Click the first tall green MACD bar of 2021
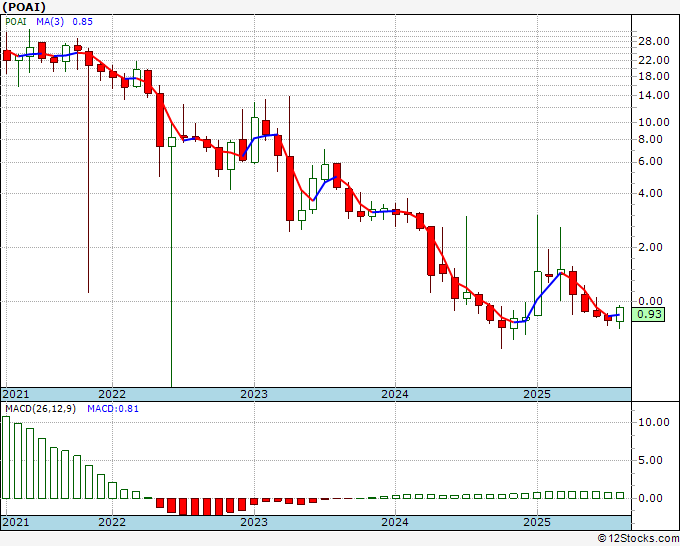 (x=6, y=458)
